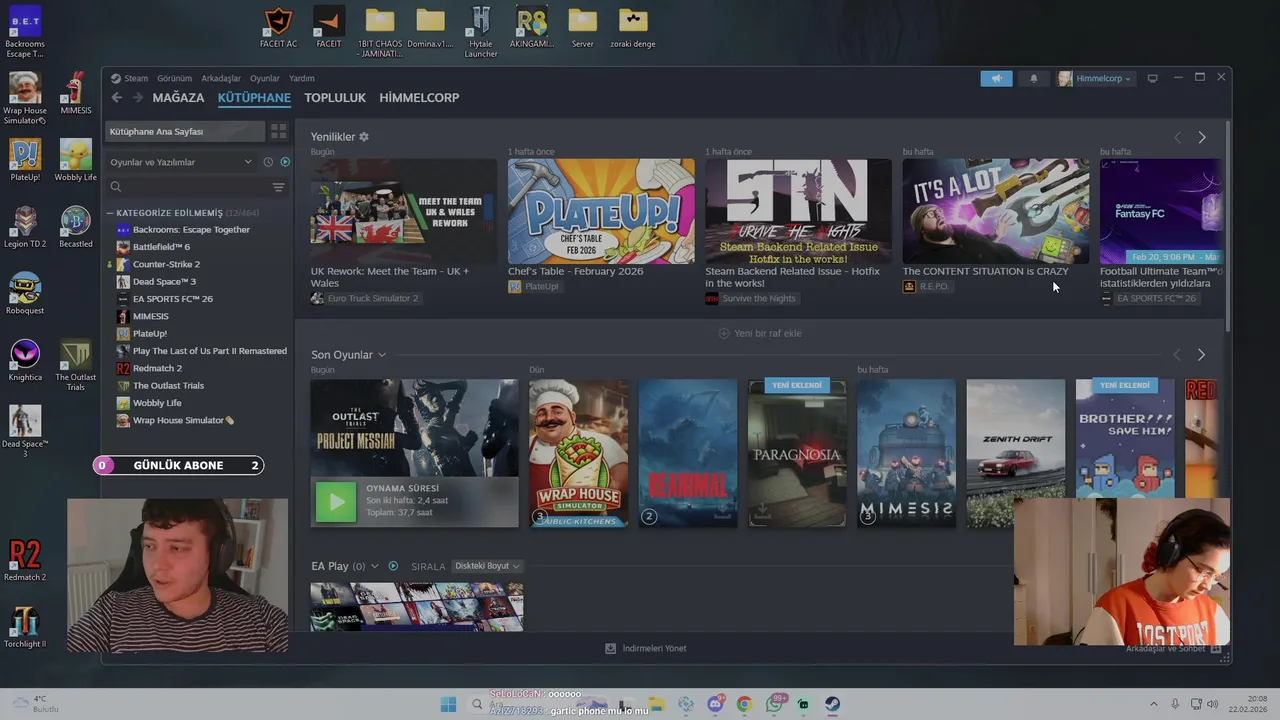Click Kütüphane Ana Sayfası button

(x=186, y=131)
